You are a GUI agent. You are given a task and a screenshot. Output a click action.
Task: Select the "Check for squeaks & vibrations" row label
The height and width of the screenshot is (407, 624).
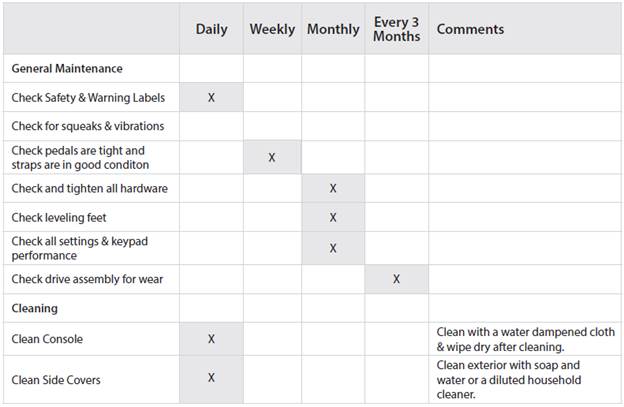(x=88, y=127)
